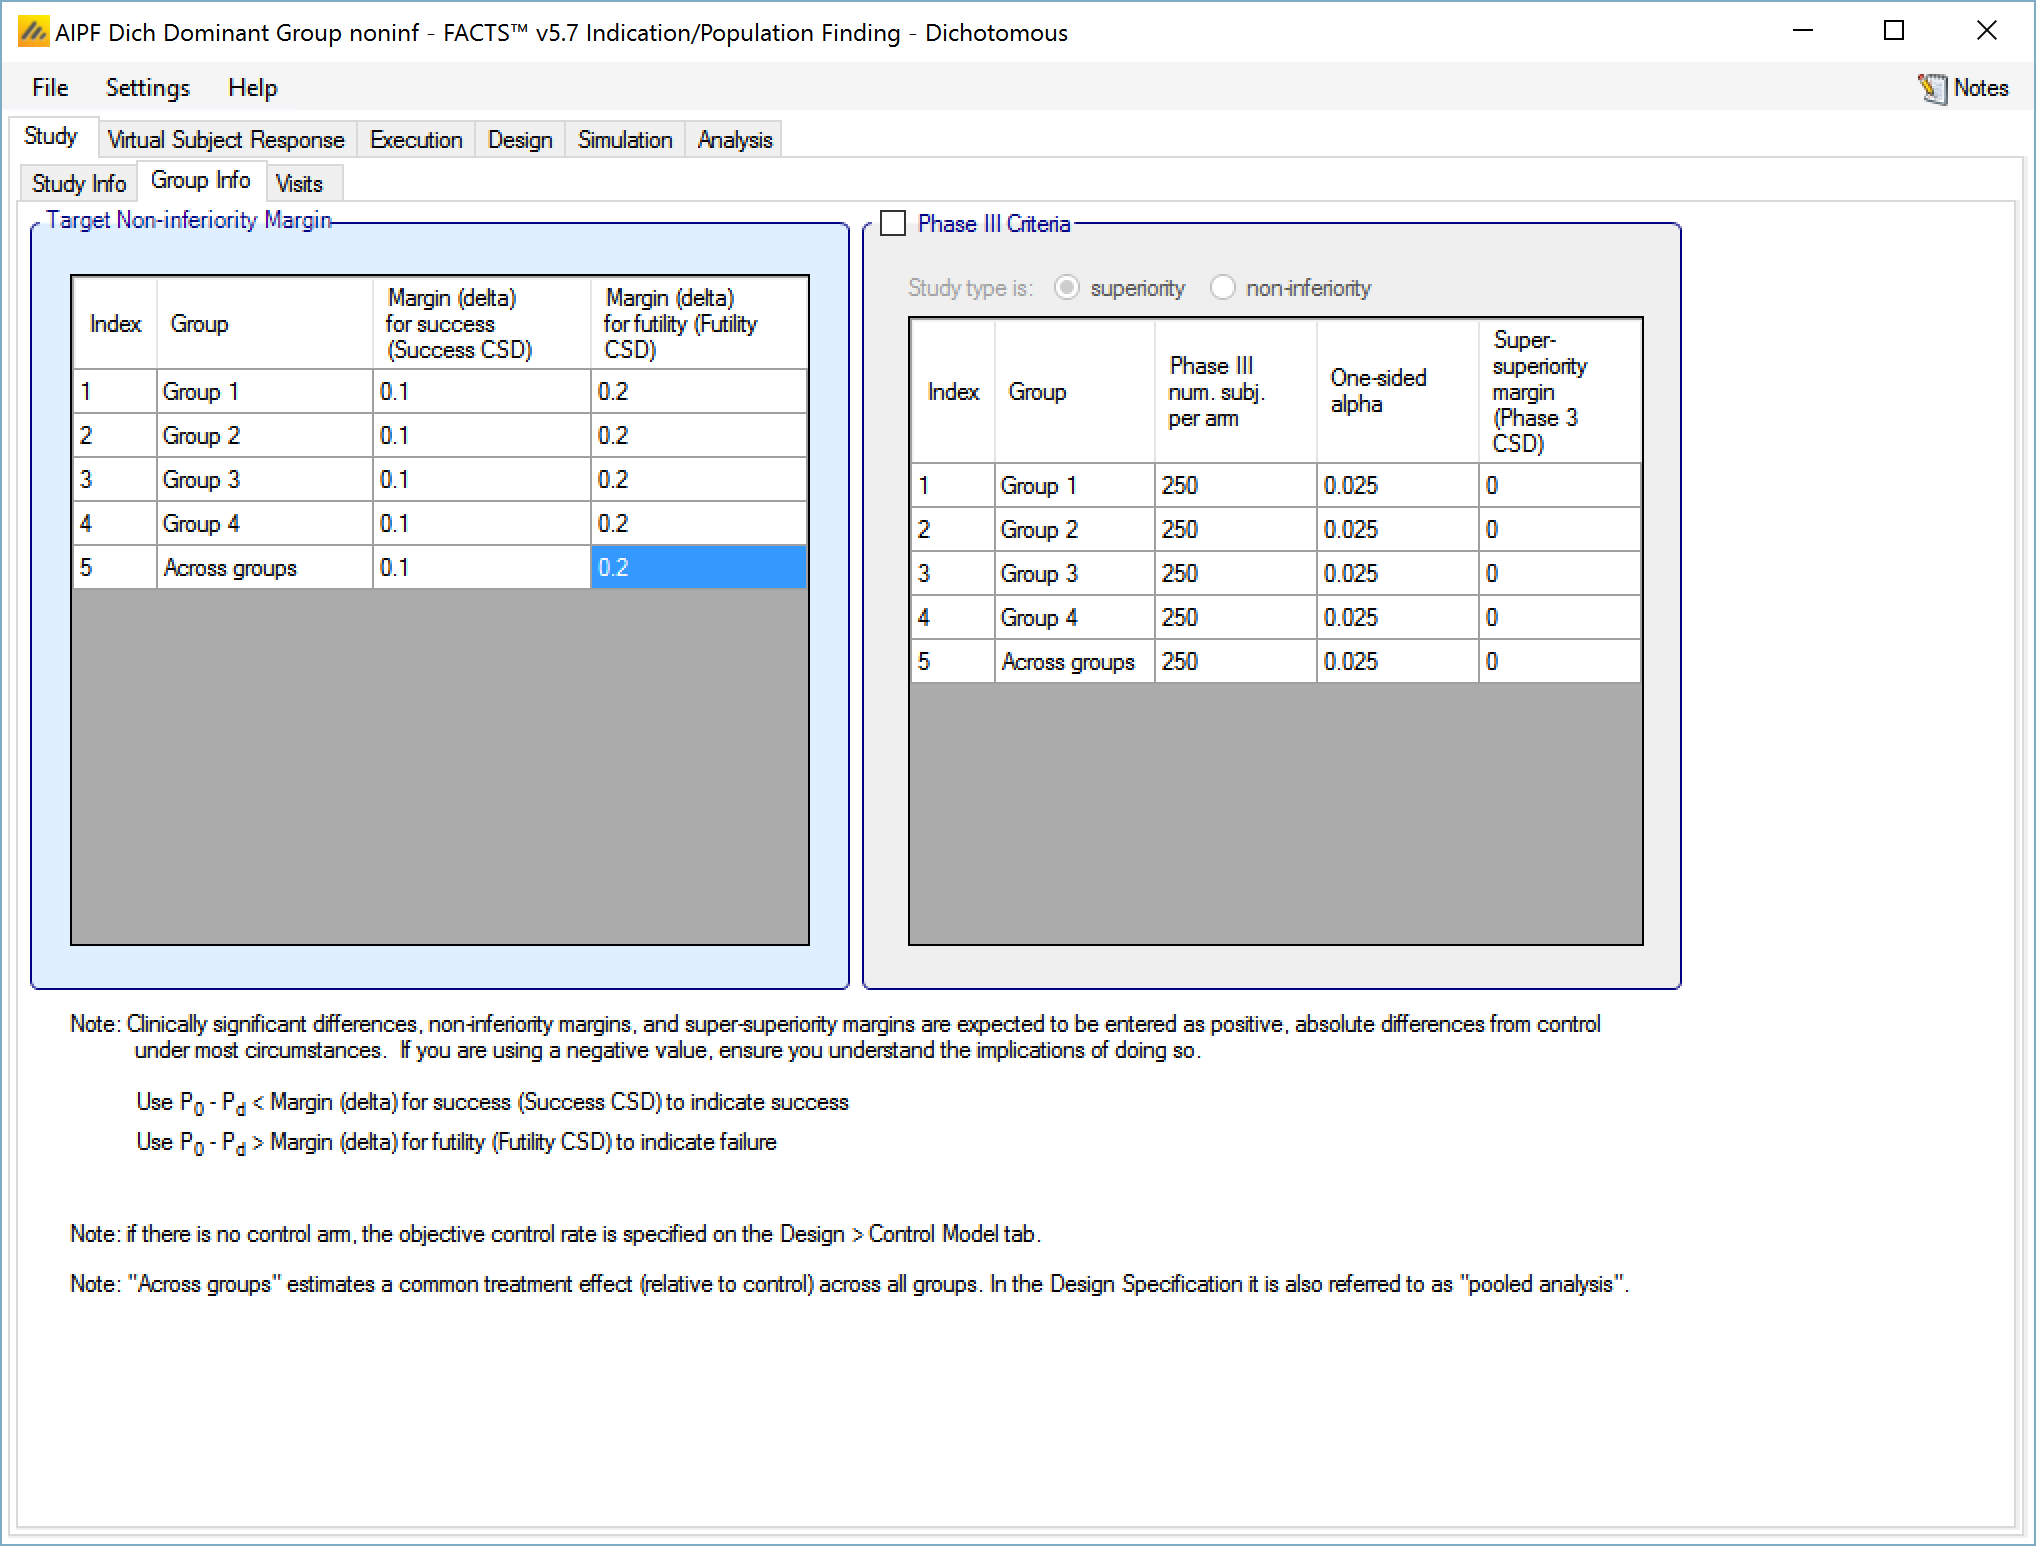Edit Group 1 success margin cell

[481, 392]
